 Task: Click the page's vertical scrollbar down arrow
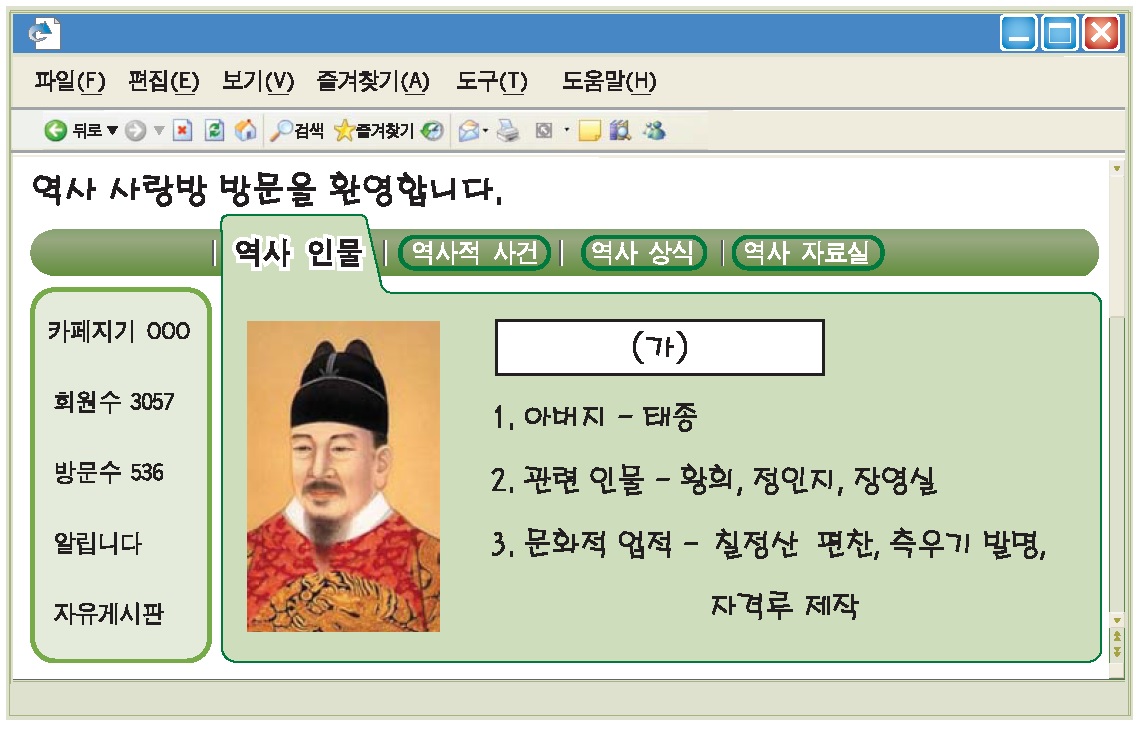click(1117, 621)
